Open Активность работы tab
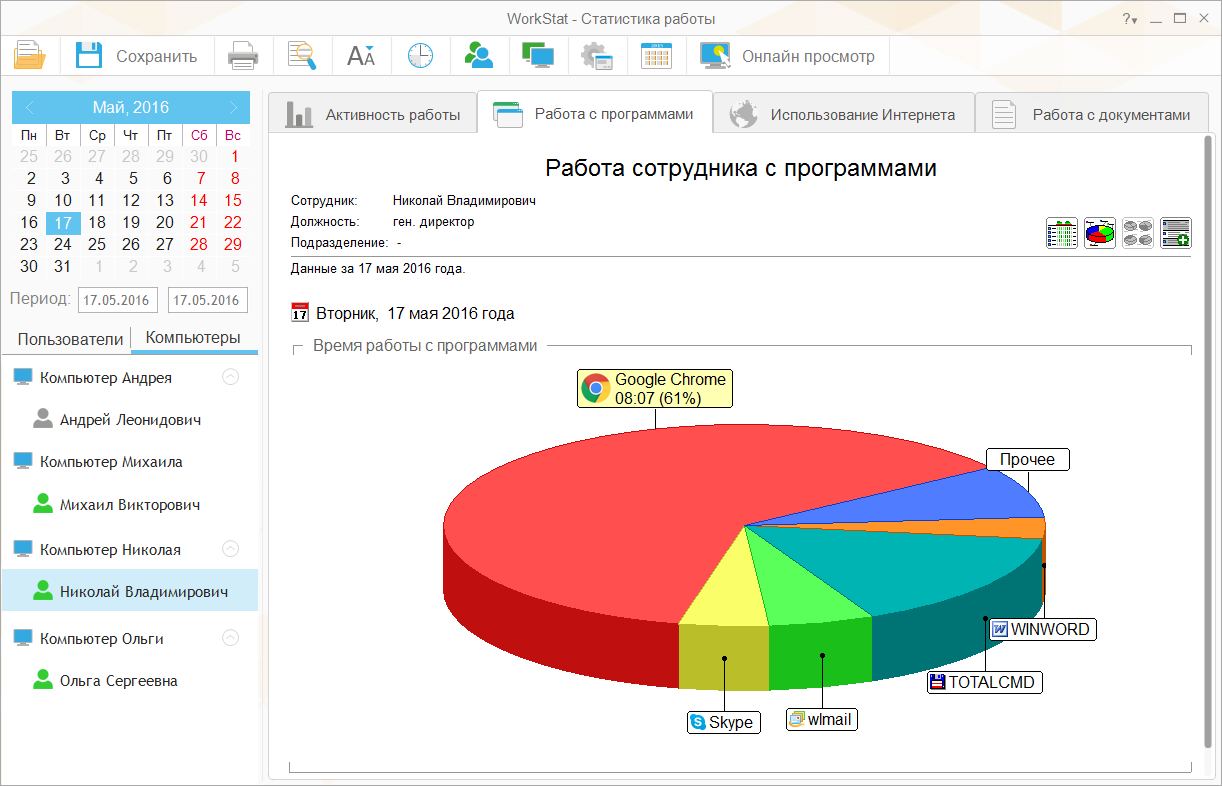The height and width of the screenshot is (786, 1222). click(x=372, y=115)
